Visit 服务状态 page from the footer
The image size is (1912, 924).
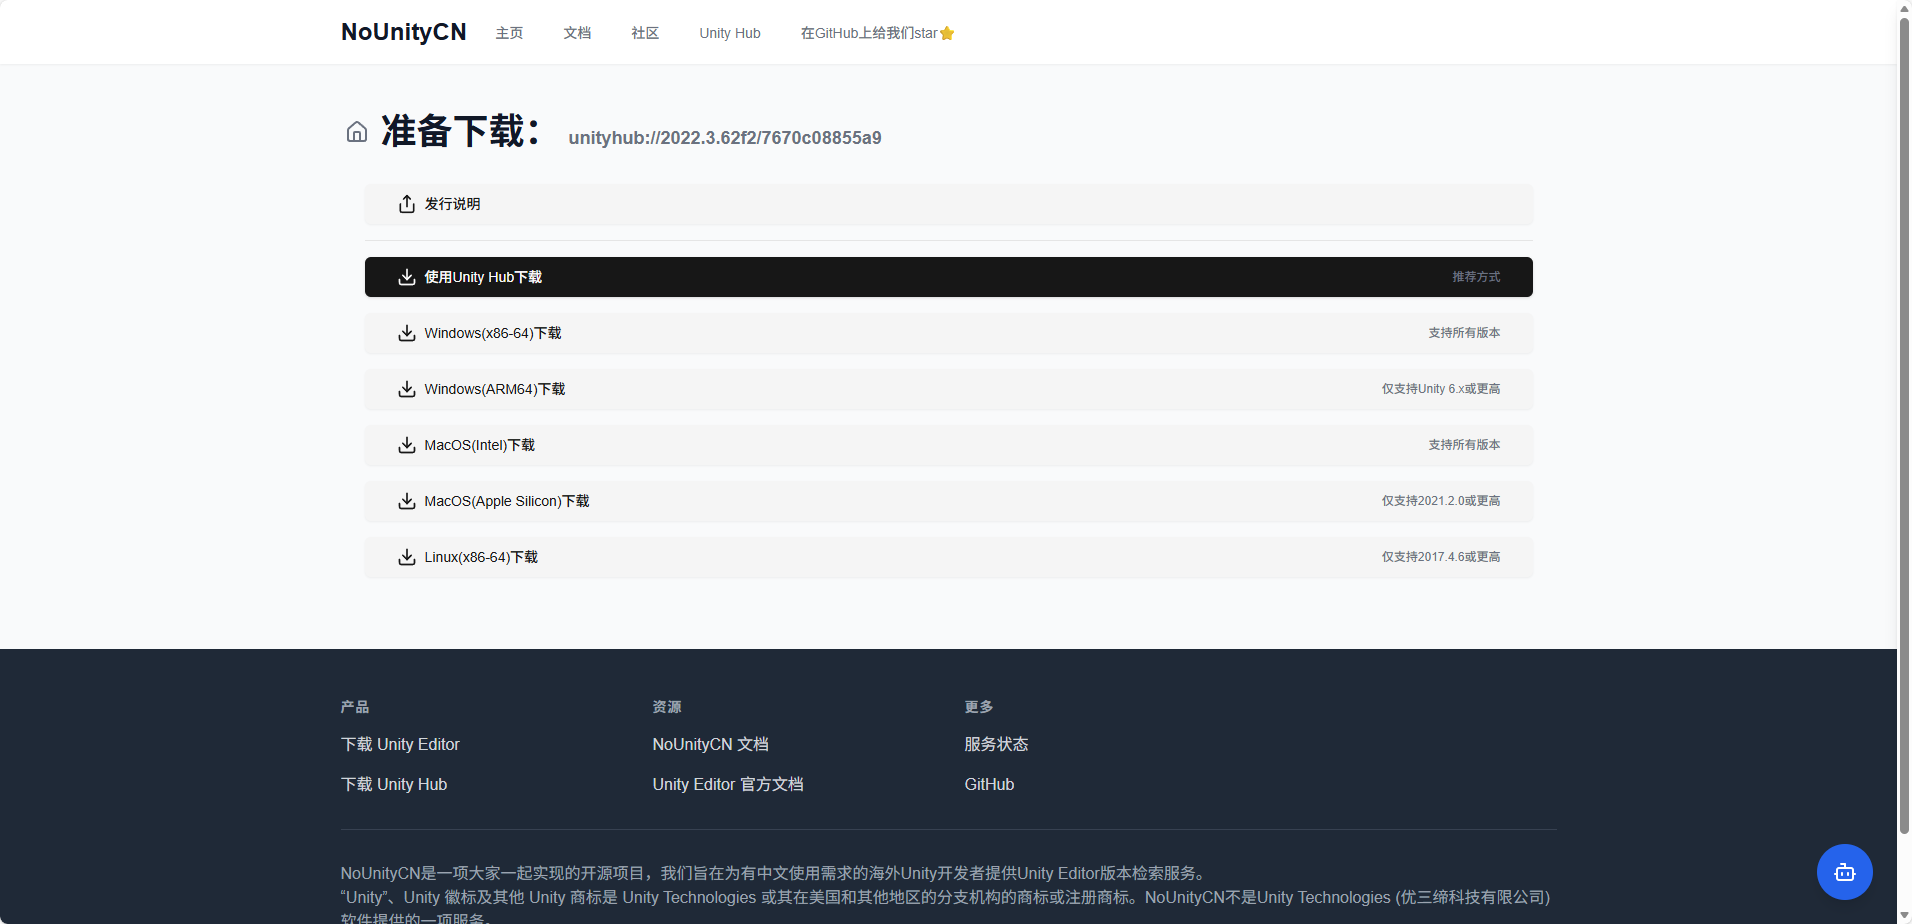996,744
